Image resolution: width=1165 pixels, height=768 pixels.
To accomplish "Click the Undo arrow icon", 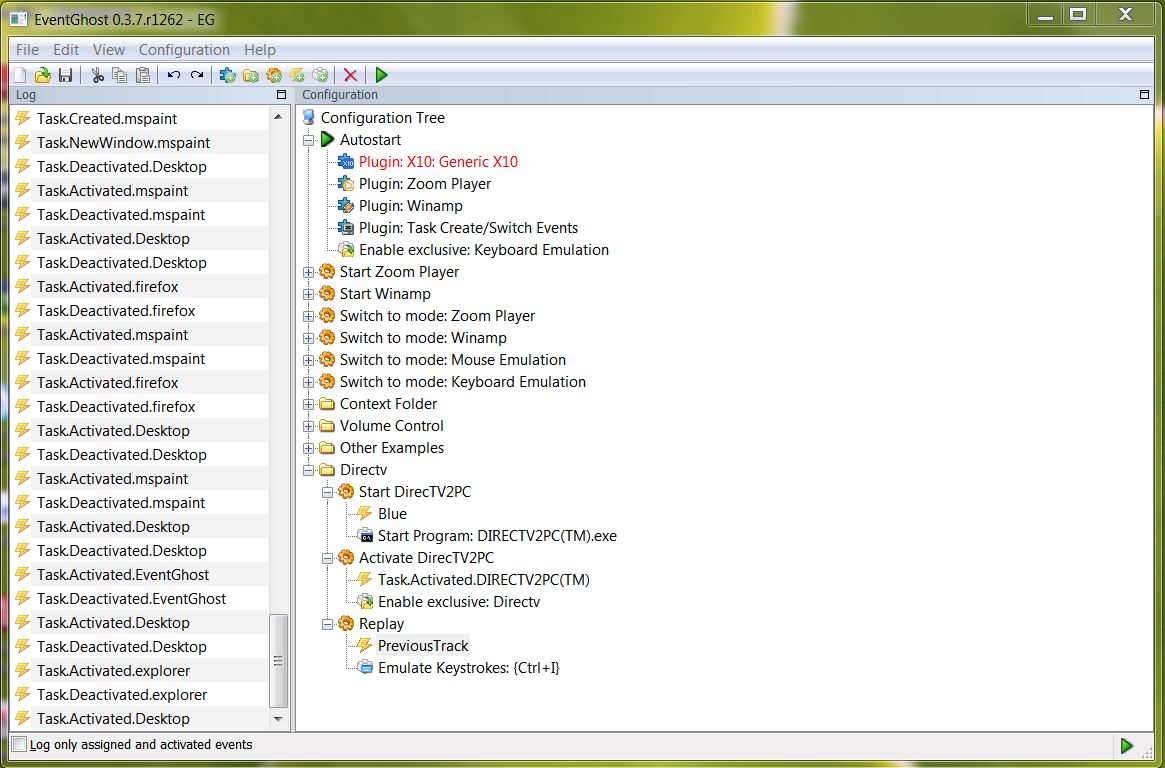I will 174,75.
